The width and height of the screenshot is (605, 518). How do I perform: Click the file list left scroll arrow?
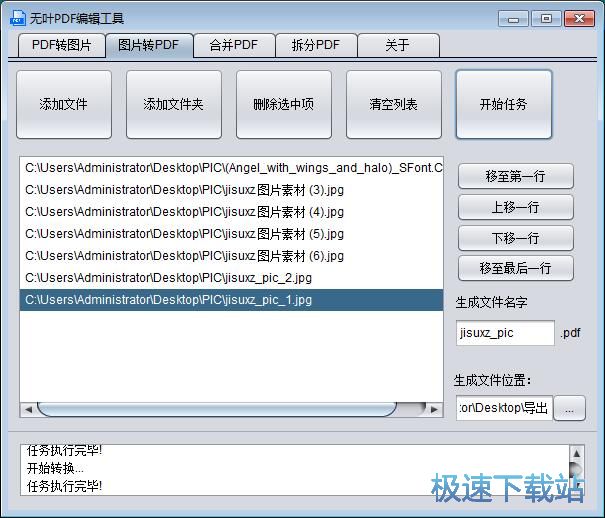pos(28,409)
